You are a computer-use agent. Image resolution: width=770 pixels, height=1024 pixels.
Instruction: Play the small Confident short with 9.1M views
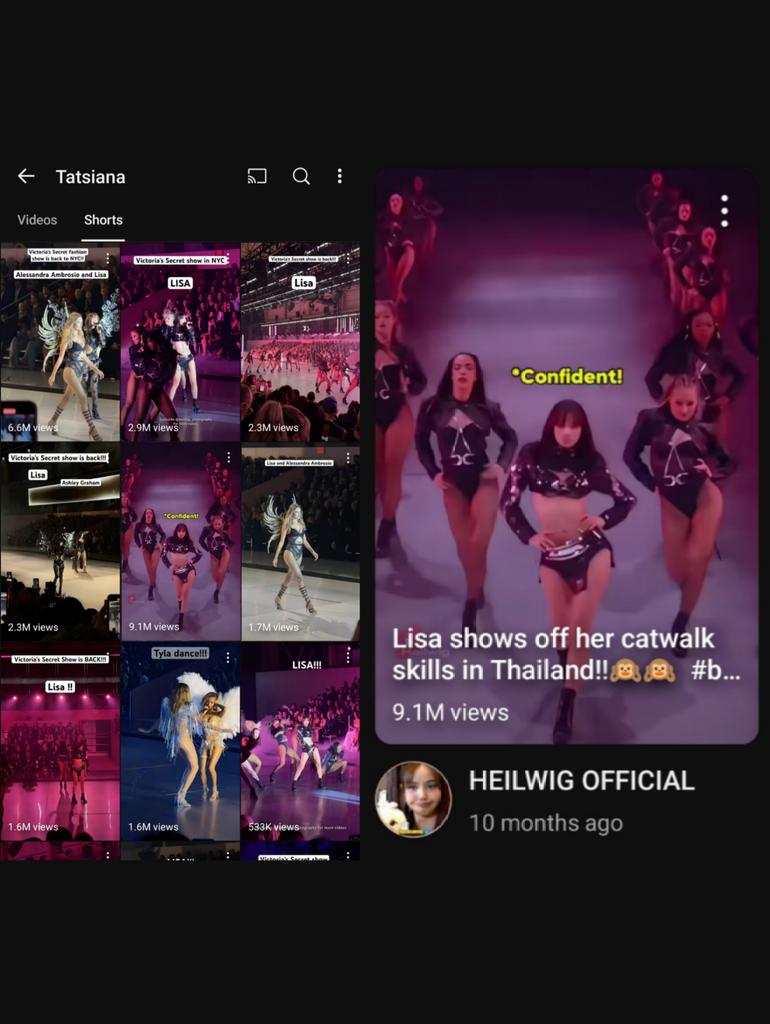pyautogui.click(x=180, y=542)
